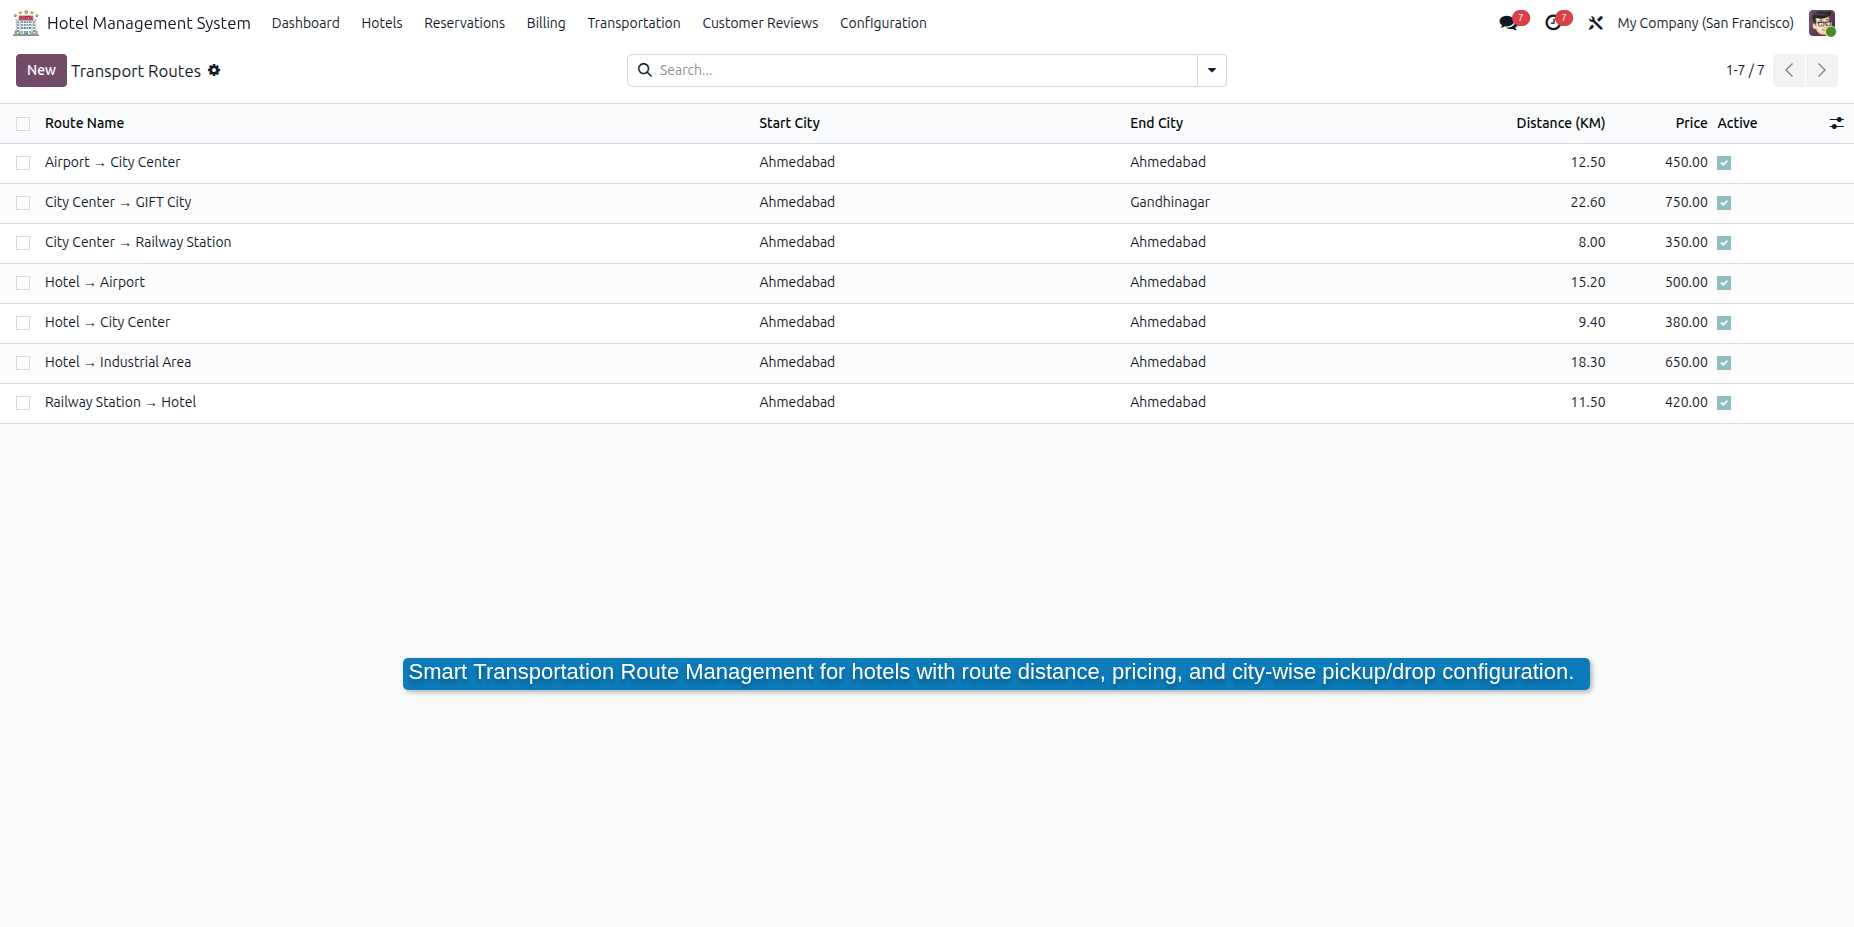Sort by the End City column header
This screenshot has height=927, width=1854.
[x=1156, y=123]
